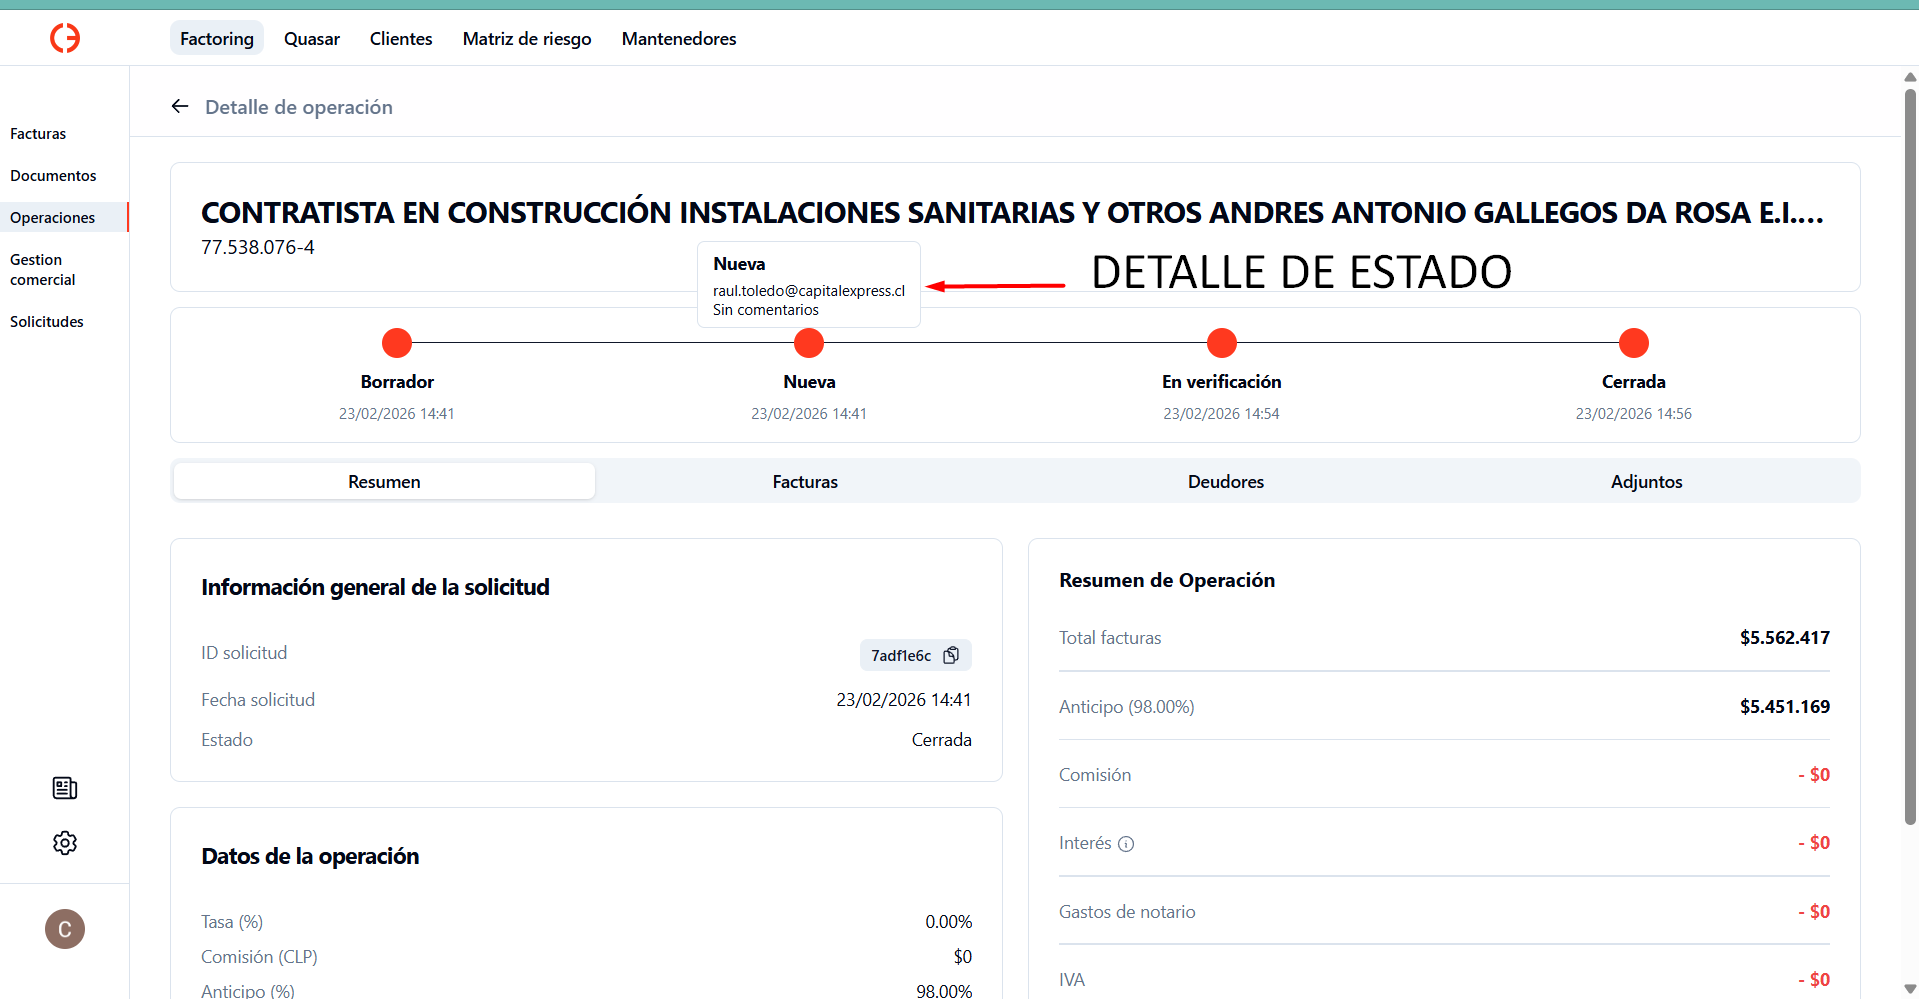Copy the solicitud ID using the copy icon
Viewport: 1919px width, 999px height.
pyautogui.click(x=951, y=655)
